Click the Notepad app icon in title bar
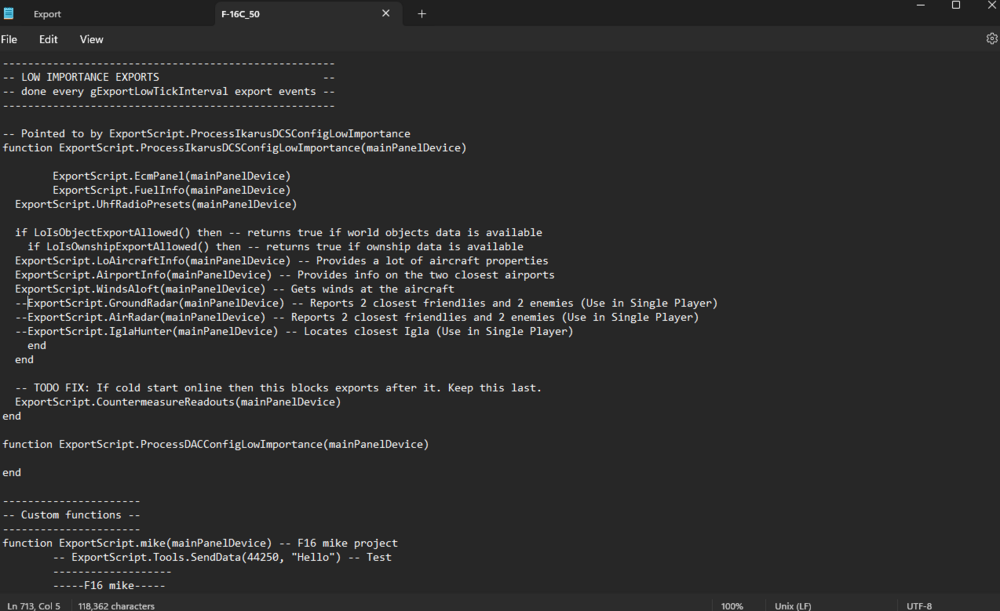 coord(9,14)
